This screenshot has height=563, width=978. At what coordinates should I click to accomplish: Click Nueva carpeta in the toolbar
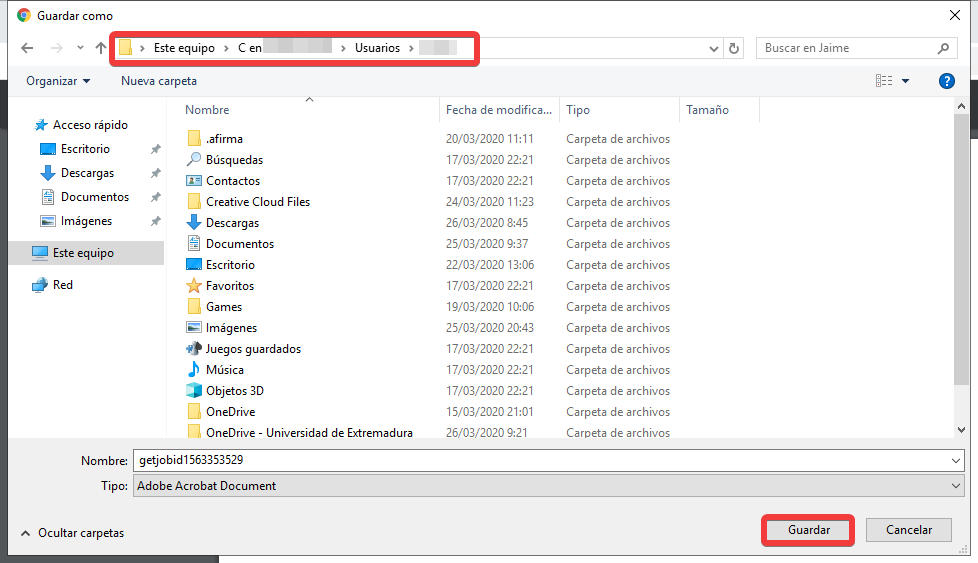(159, 81)
